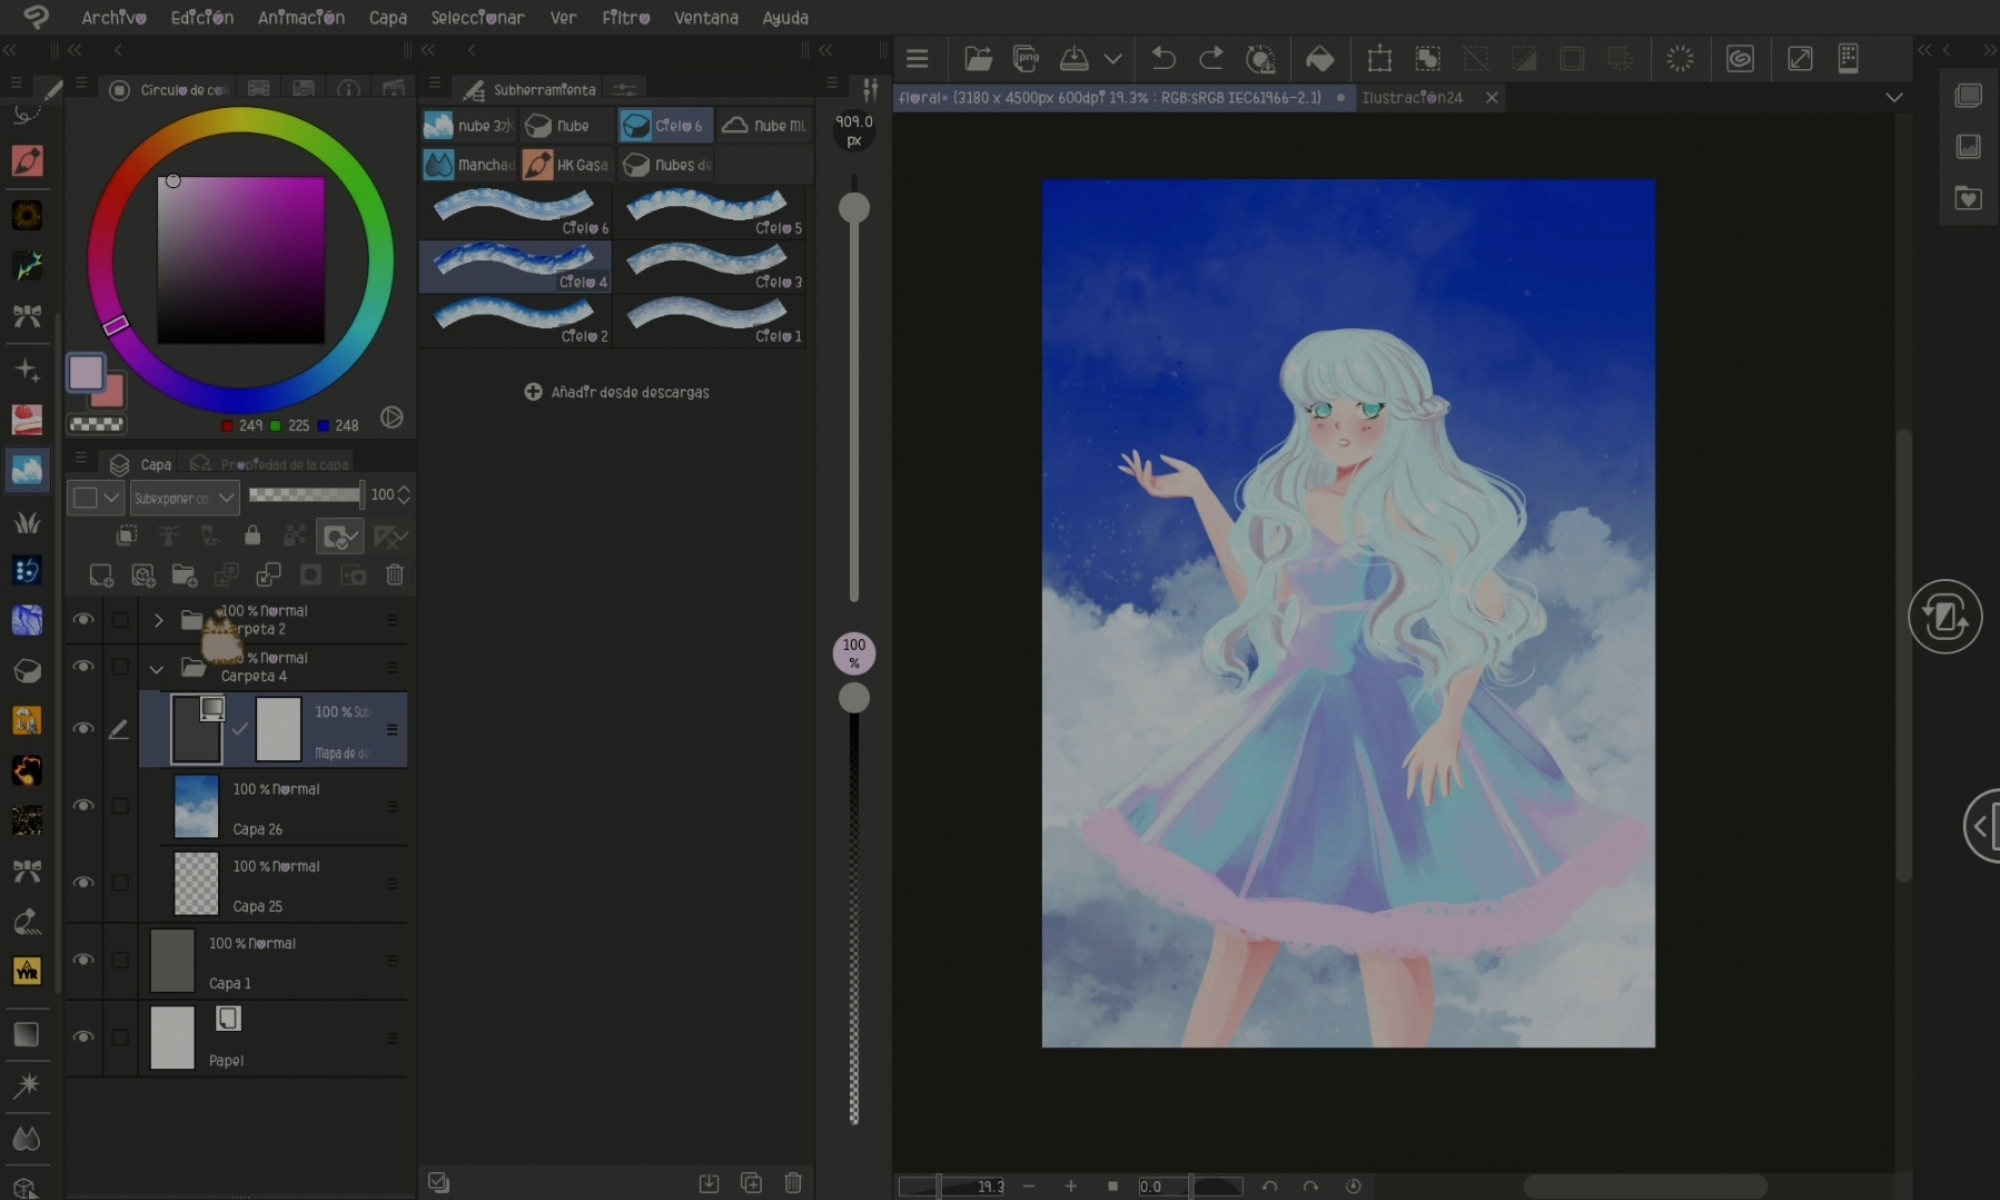
Task: Click the Capa 26 layer thumbnail
Action: coord(196,806)
